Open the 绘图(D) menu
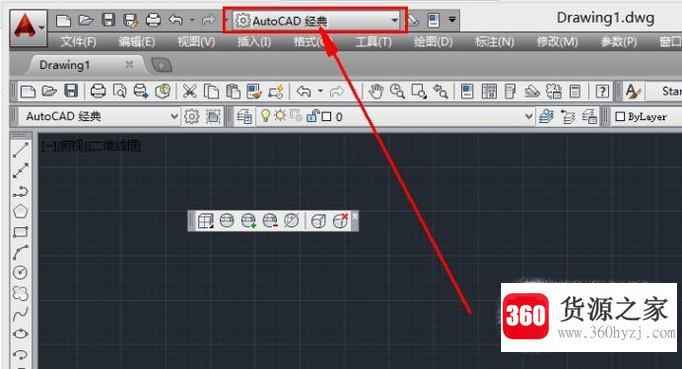682x369 pixels. (x=433, y=42)
